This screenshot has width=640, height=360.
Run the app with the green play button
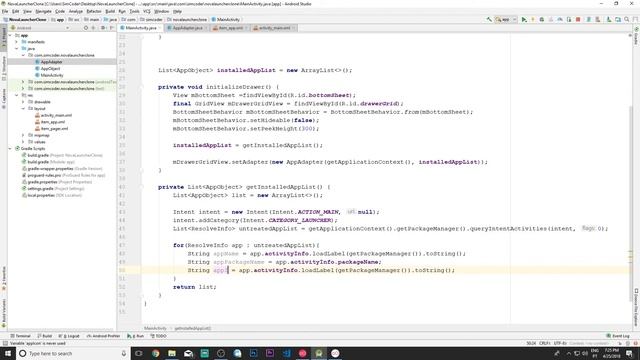524,19
